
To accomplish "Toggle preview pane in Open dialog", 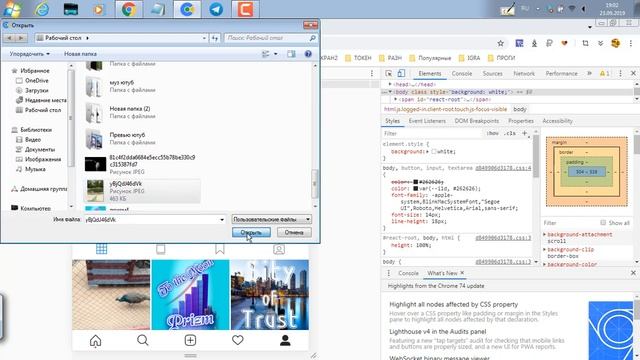I will click(291, 54).
